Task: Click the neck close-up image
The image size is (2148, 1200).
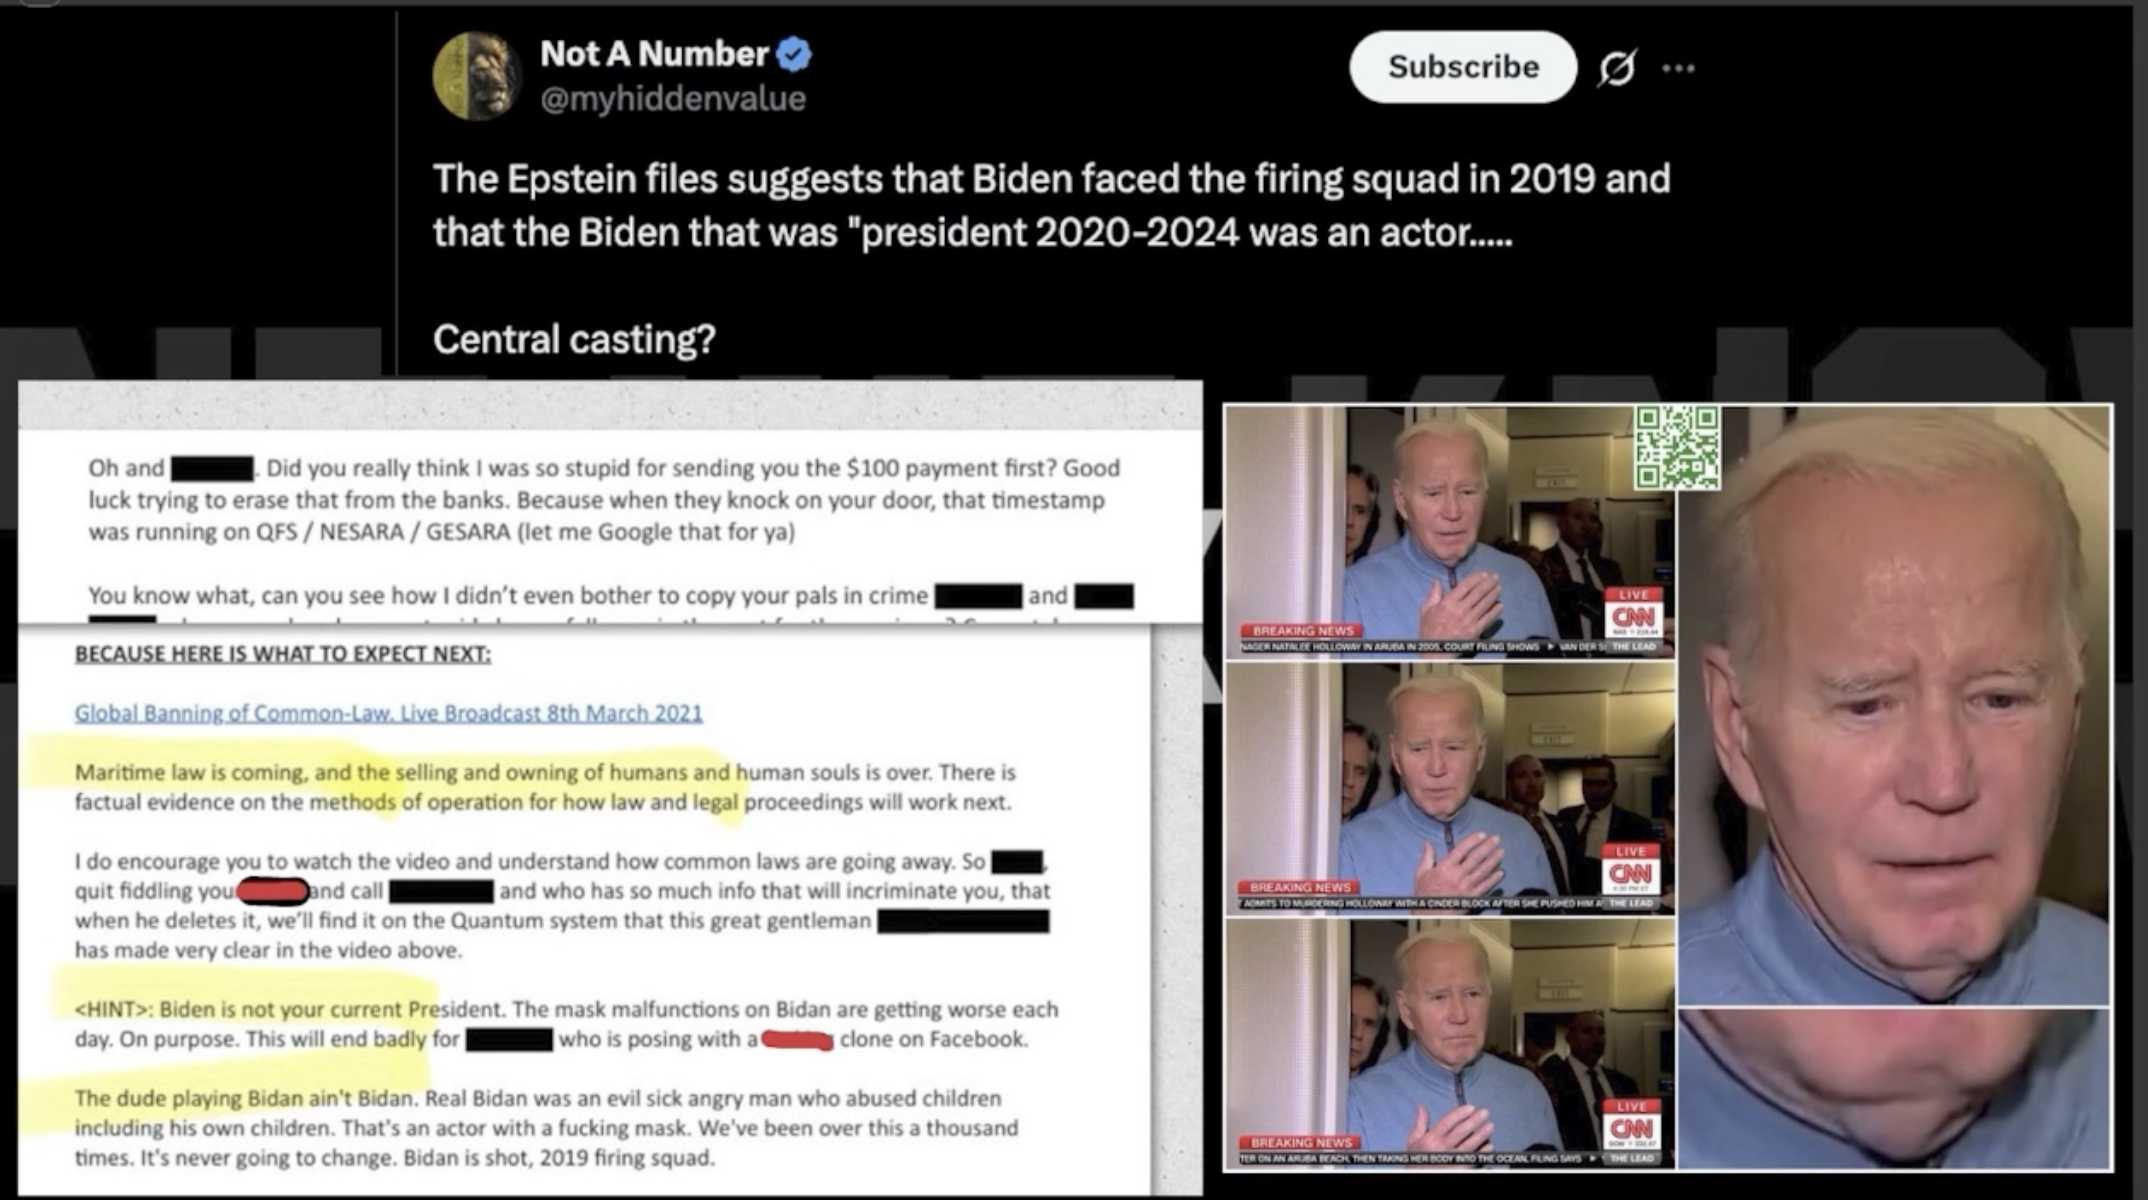Action: point(1894,1088)
